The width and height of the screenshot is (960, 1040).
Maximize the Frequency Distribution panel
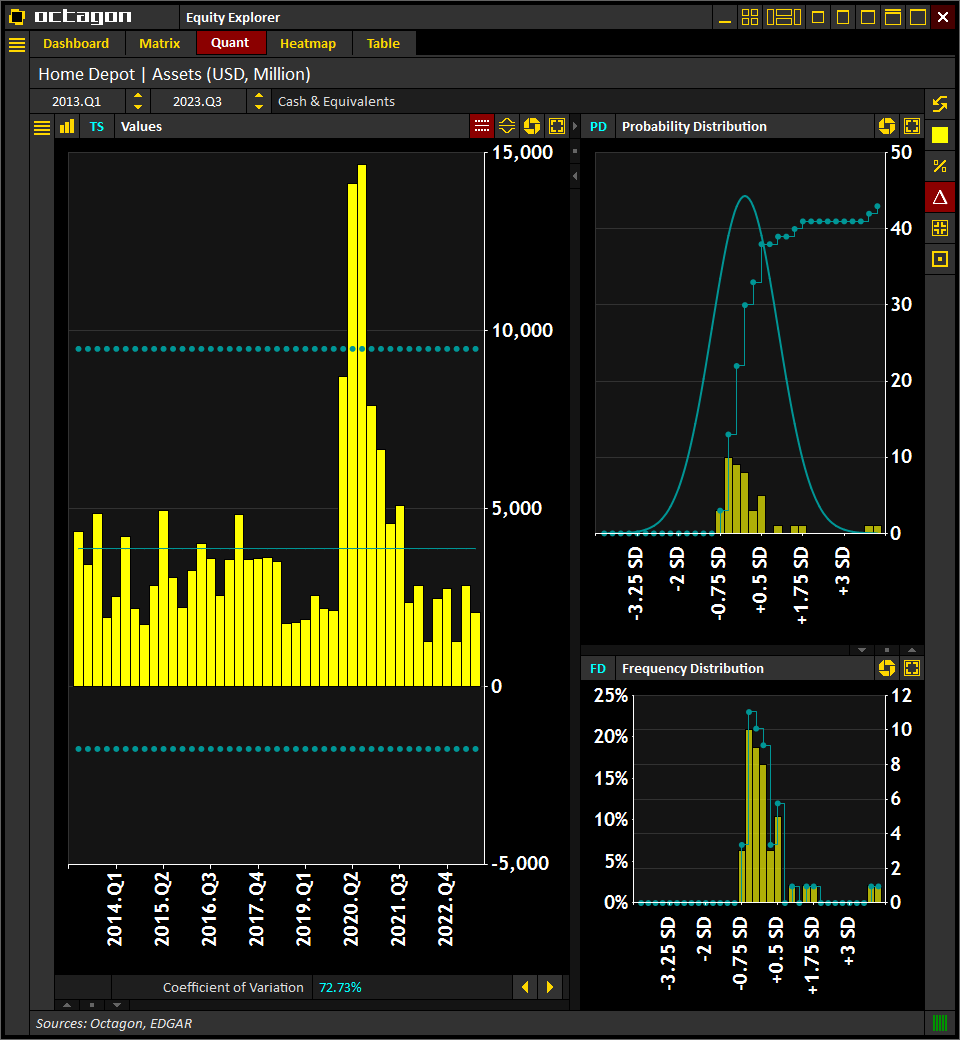912,668
